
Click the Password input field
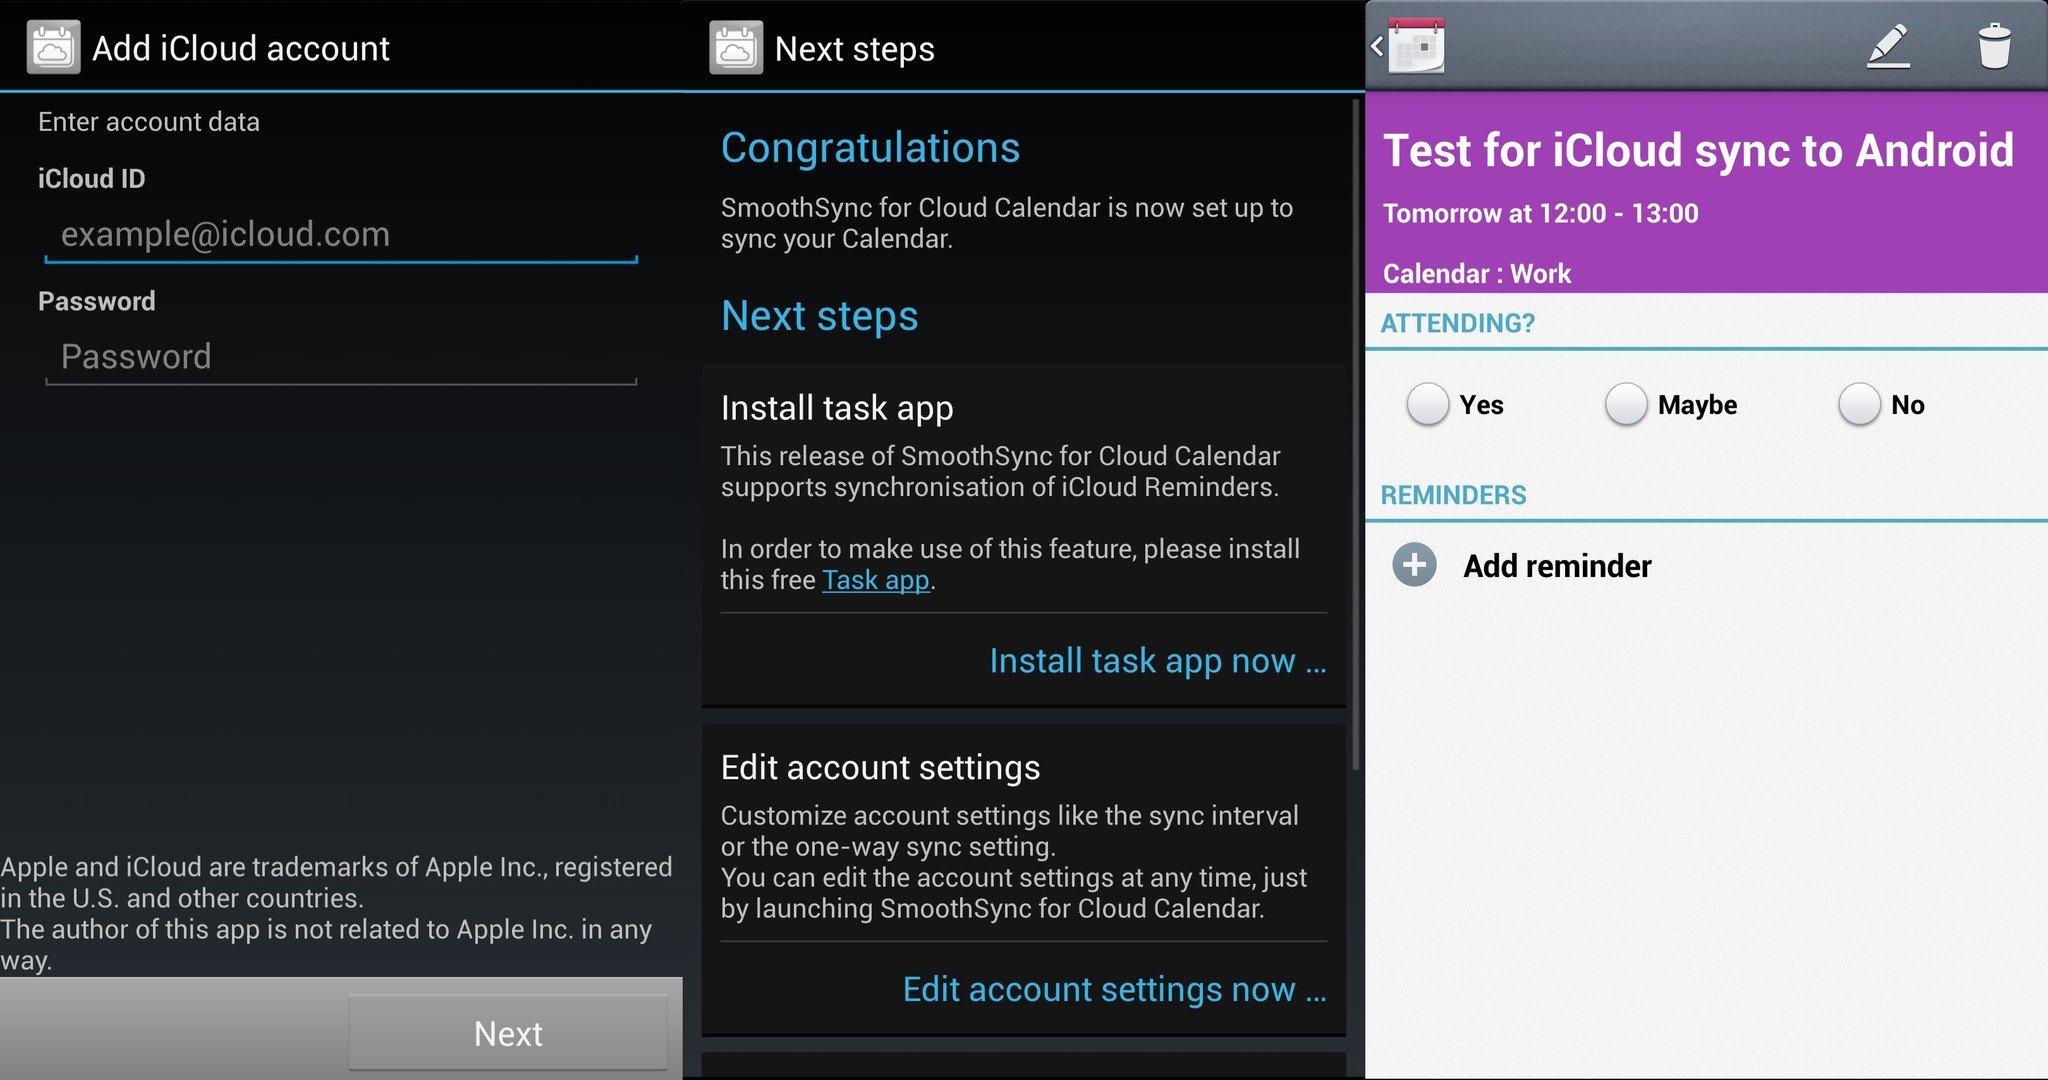340,357
